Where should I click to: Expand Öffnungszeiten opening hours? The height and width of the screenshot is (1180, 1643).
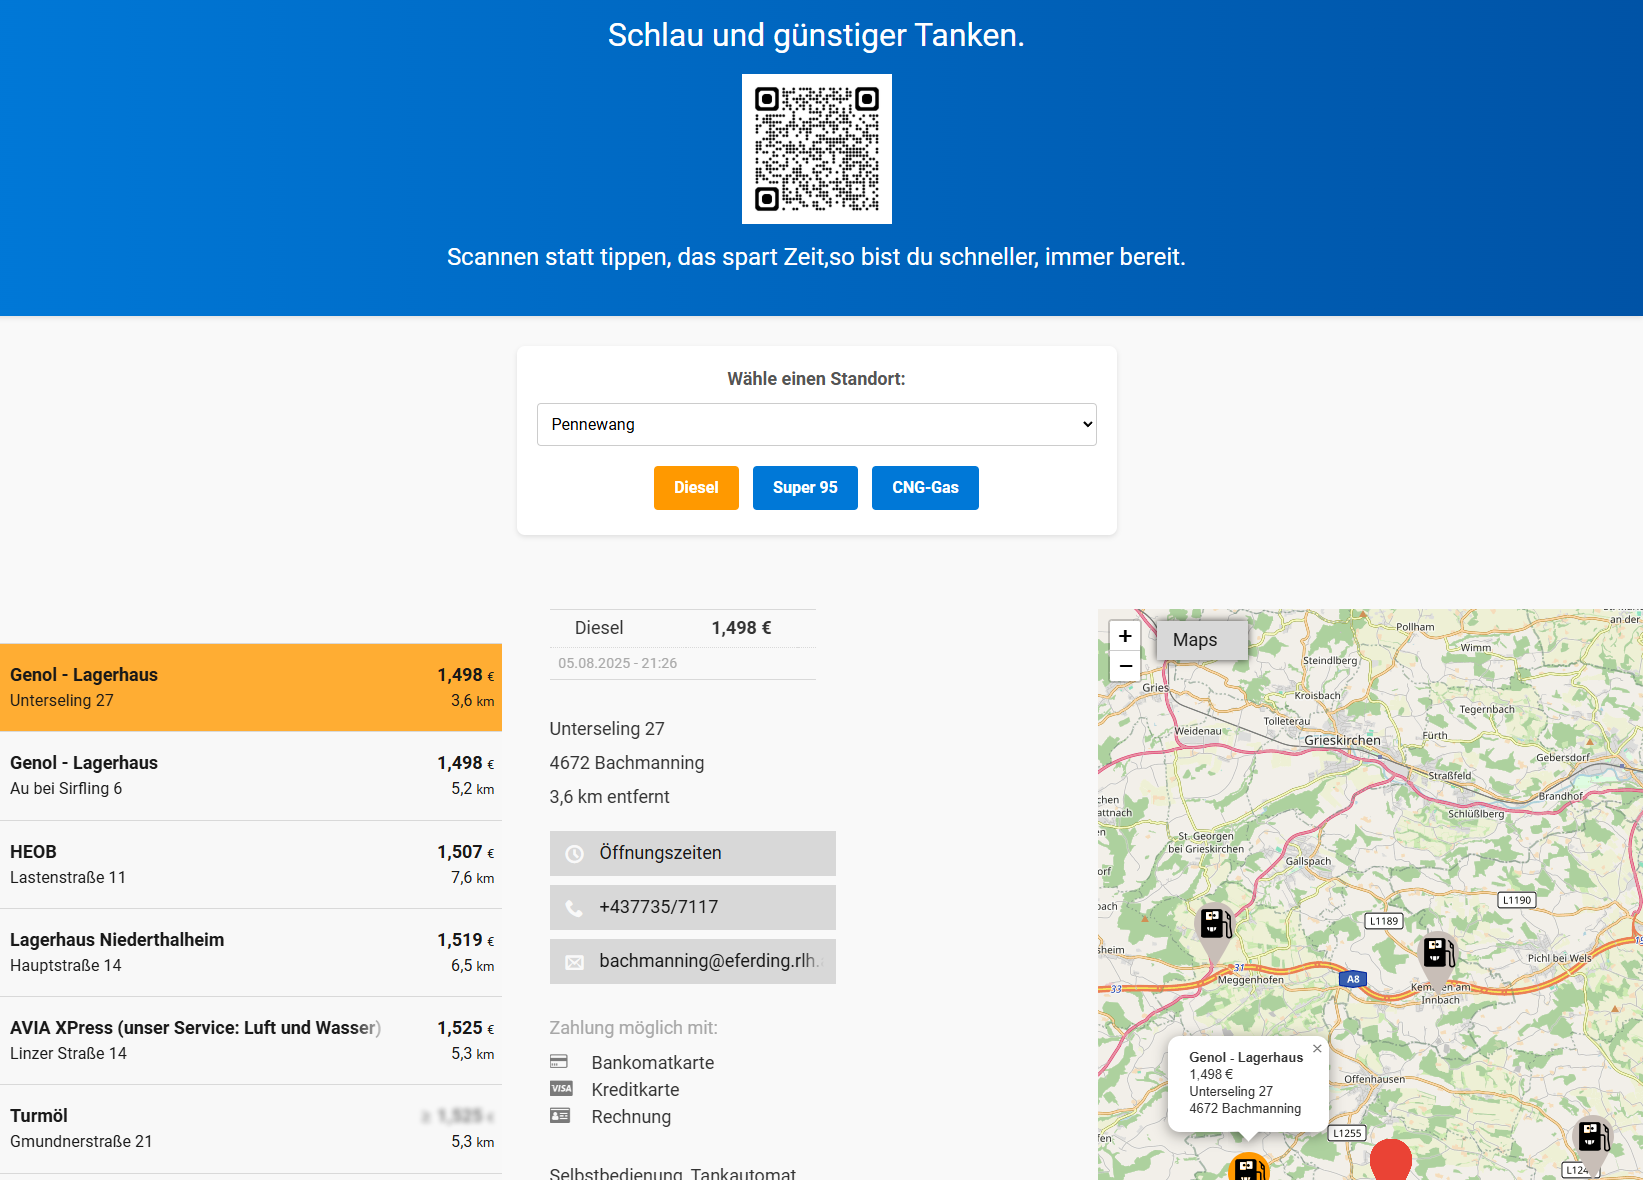(x=692, y=853)
